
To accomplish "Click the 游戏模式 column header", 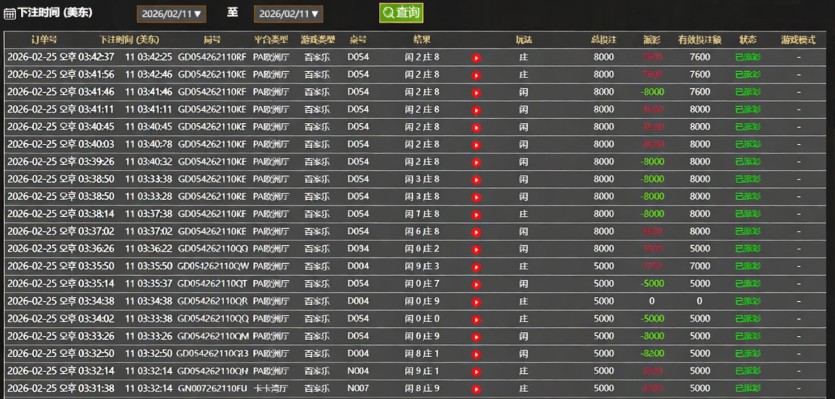I will point(798,40).
